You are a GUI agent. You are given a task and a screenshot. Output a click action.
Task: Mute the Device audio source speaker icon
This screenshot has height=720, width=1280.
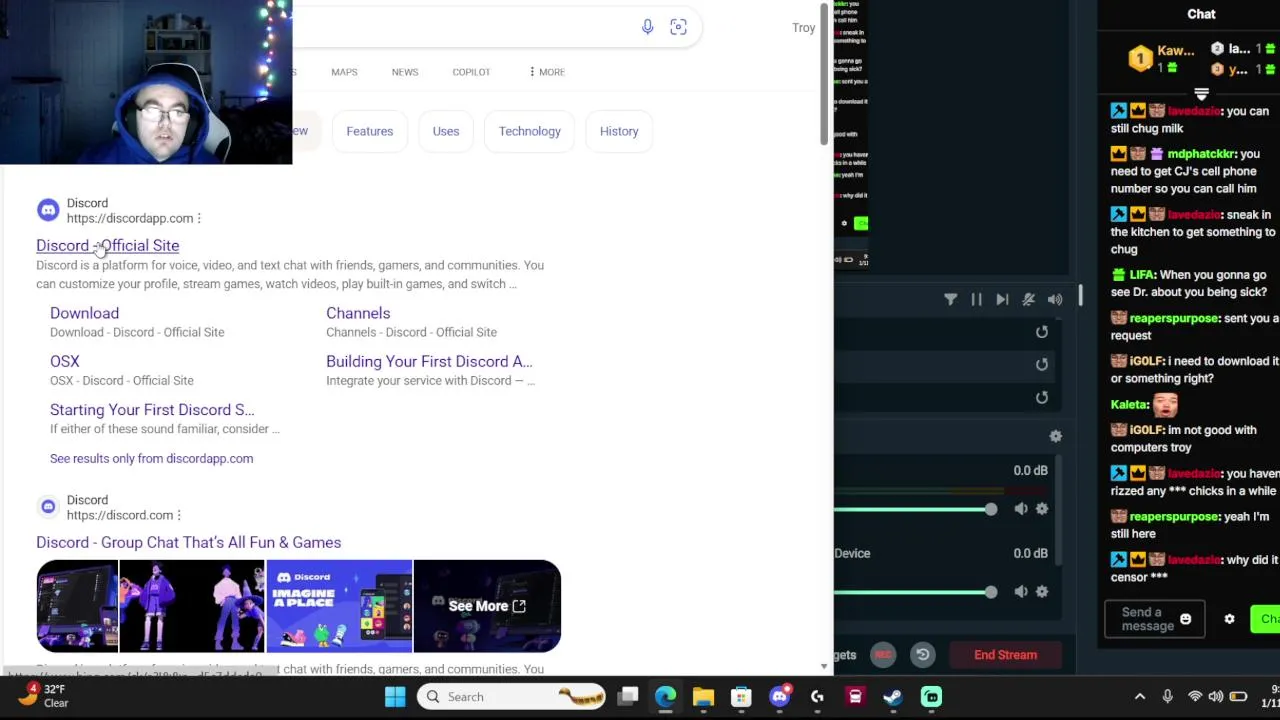(1020, 591)
